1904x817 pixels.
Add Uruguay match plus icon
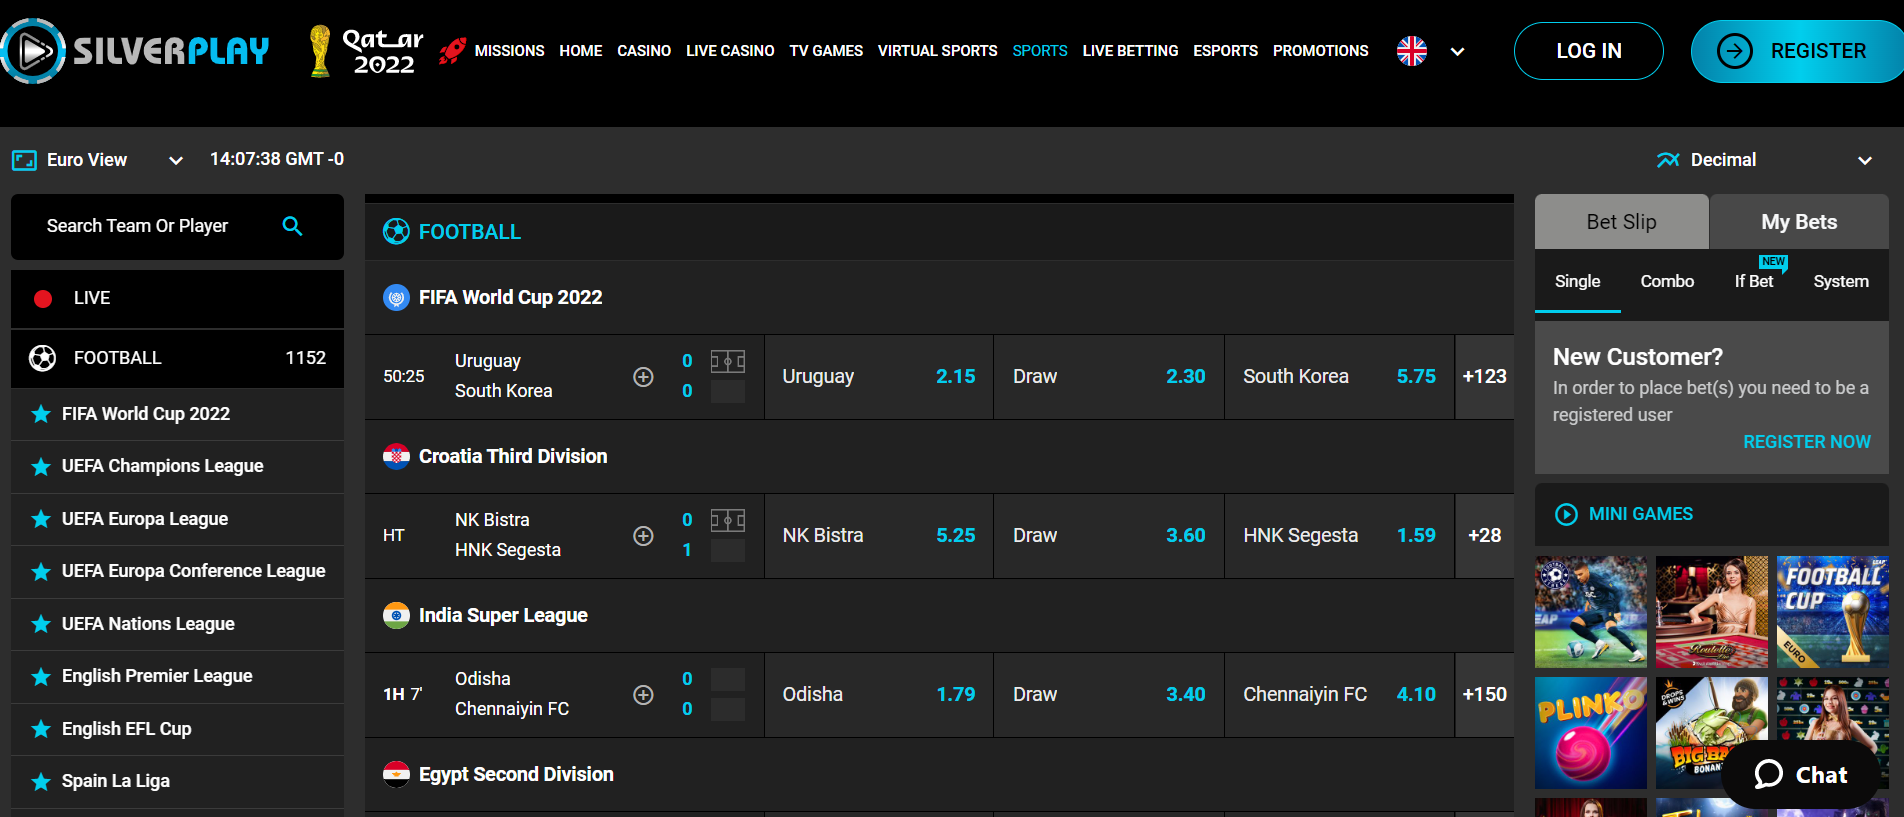[644, 377]
